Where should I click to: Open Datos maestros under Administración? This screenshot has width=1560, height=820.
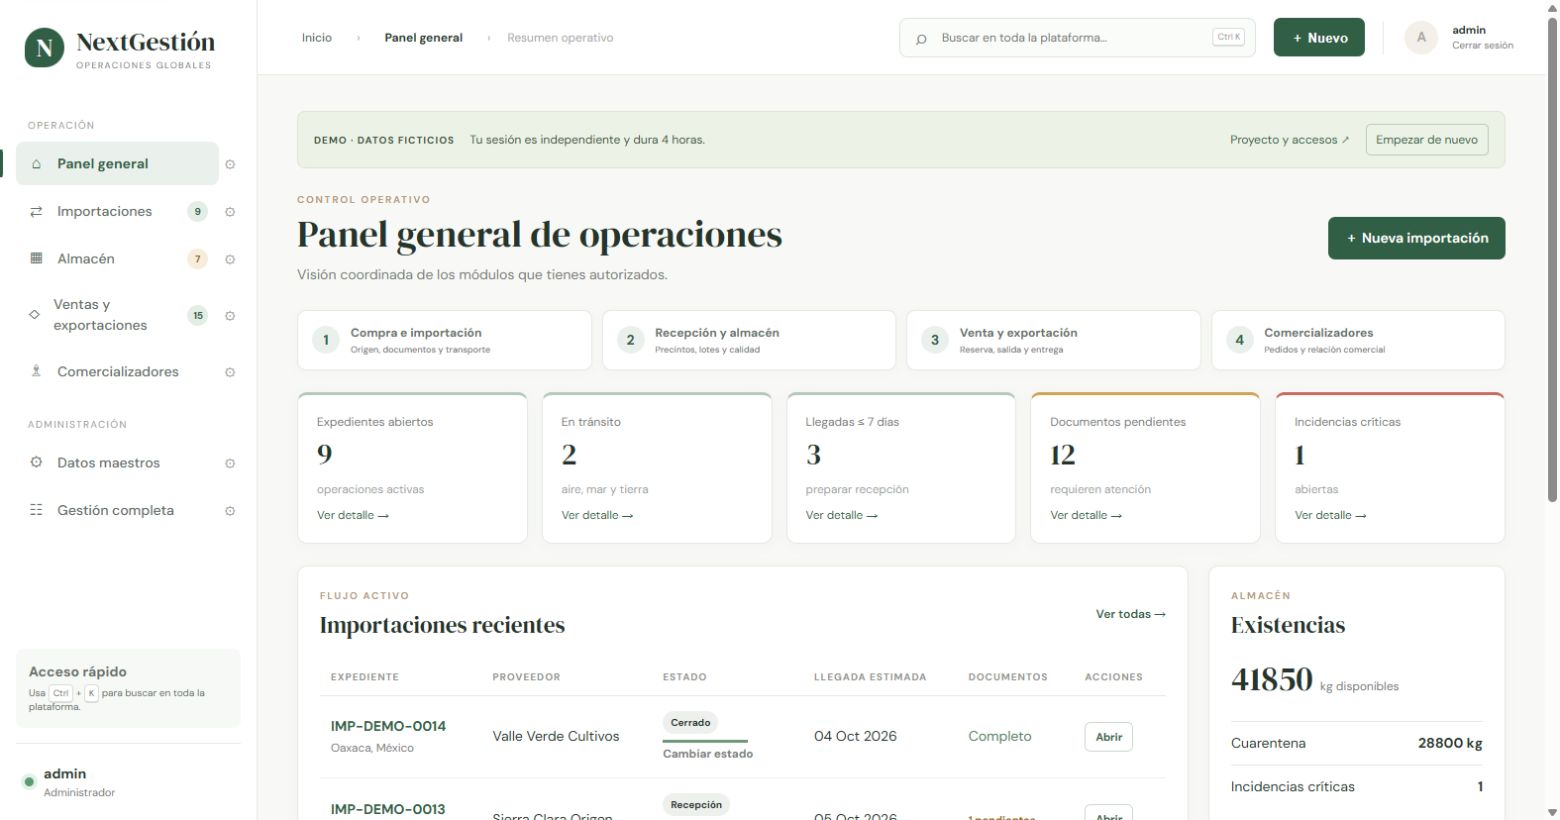point(117,462)
